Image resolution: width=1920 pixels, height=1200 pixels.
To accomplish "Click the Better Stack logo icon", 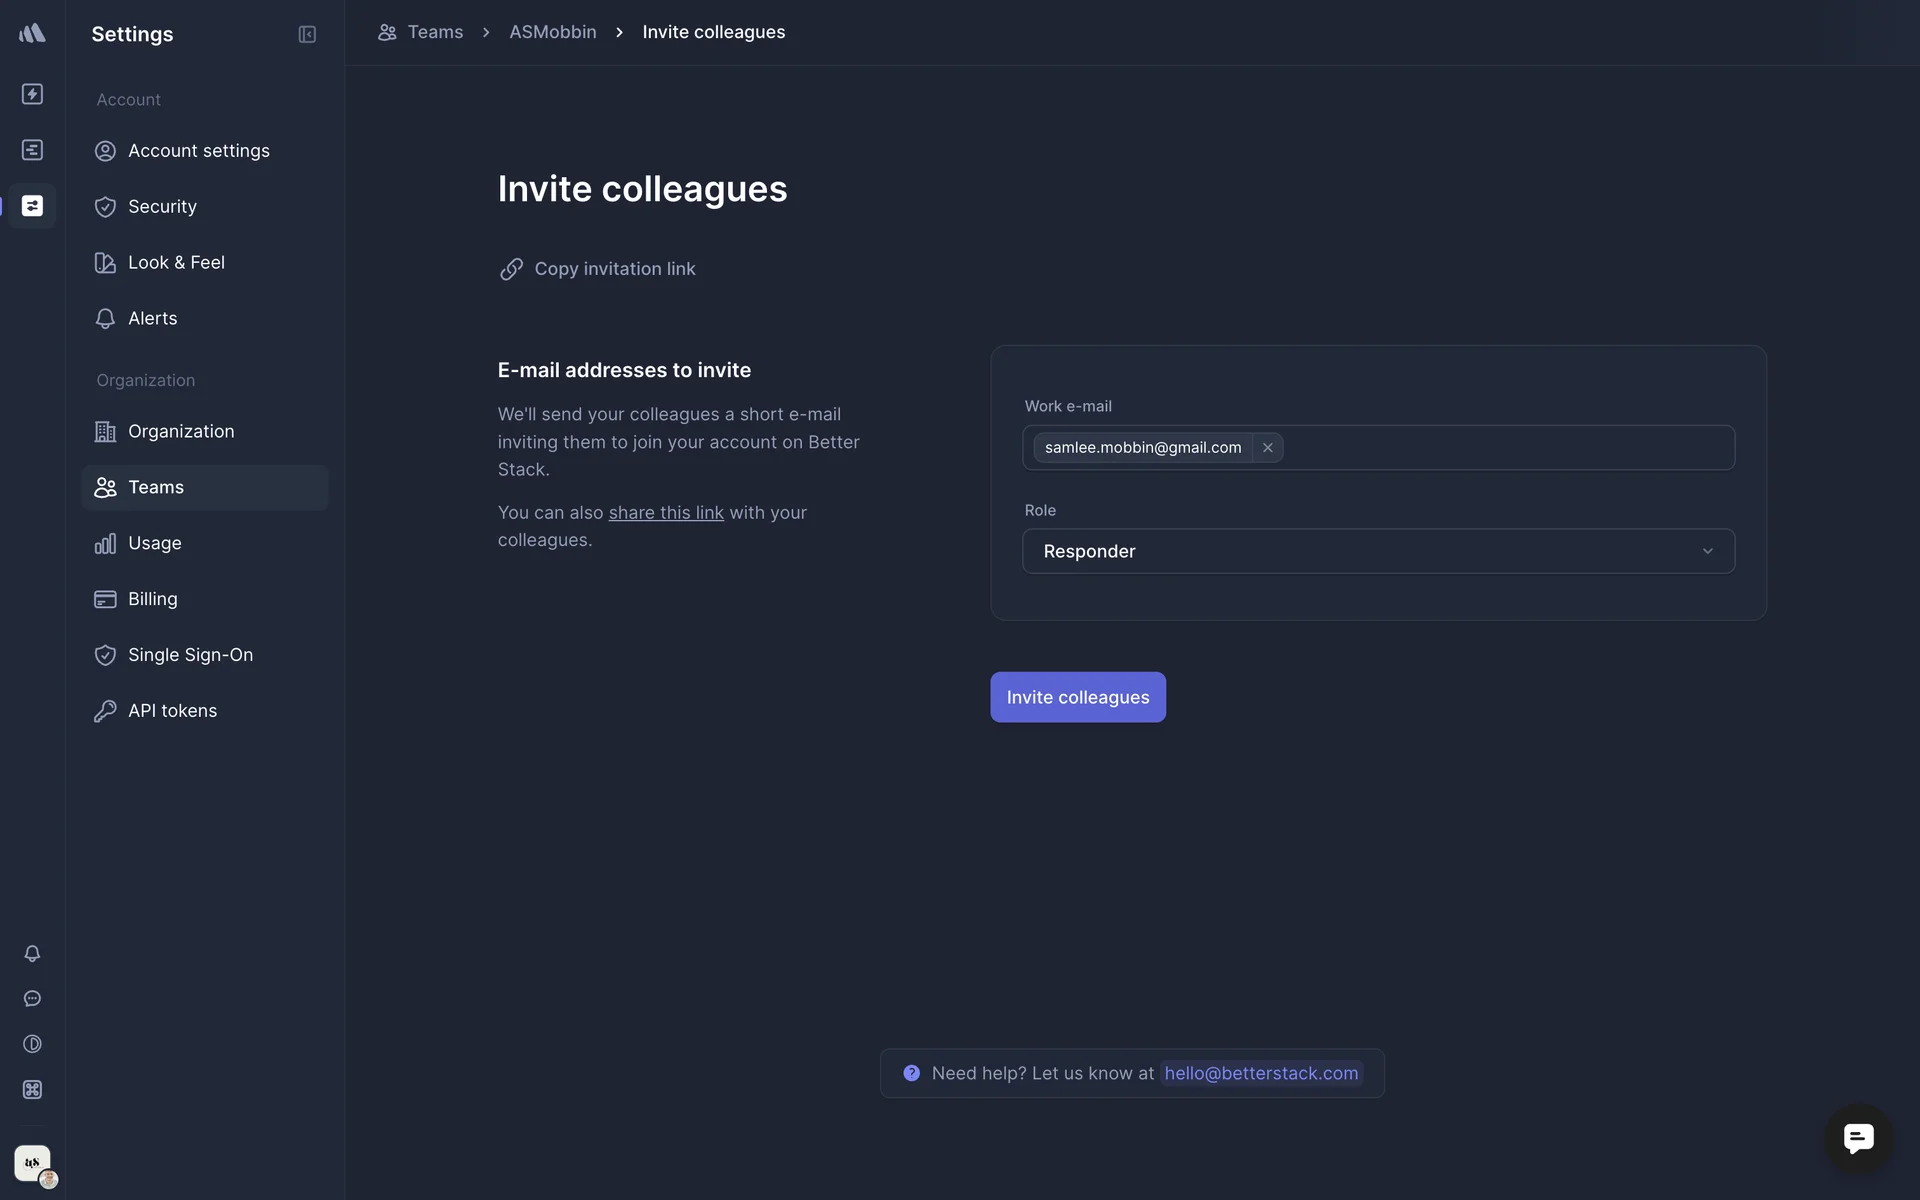I will click(x=32, y=33).
